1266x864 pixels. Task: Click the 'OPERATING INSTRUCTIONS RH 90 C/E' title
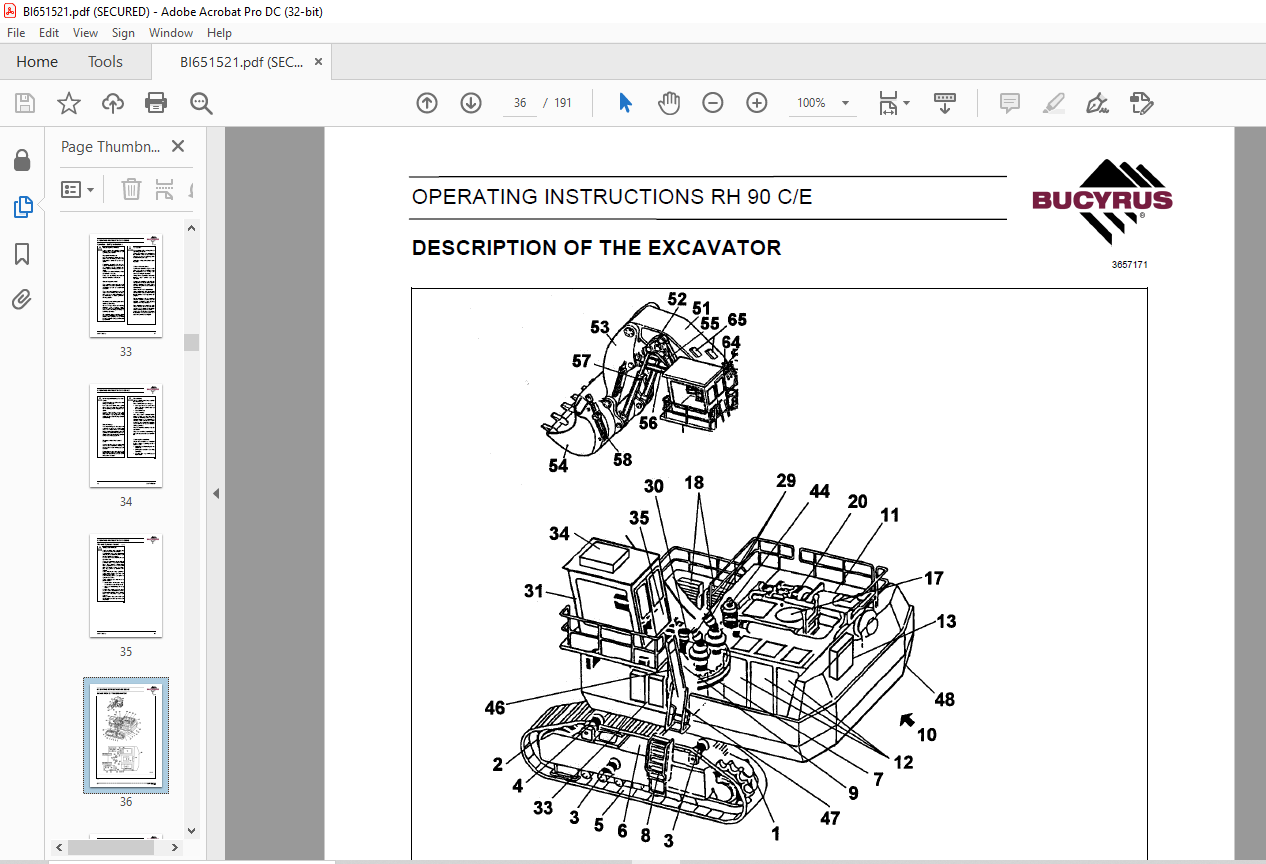click(612, 197)
